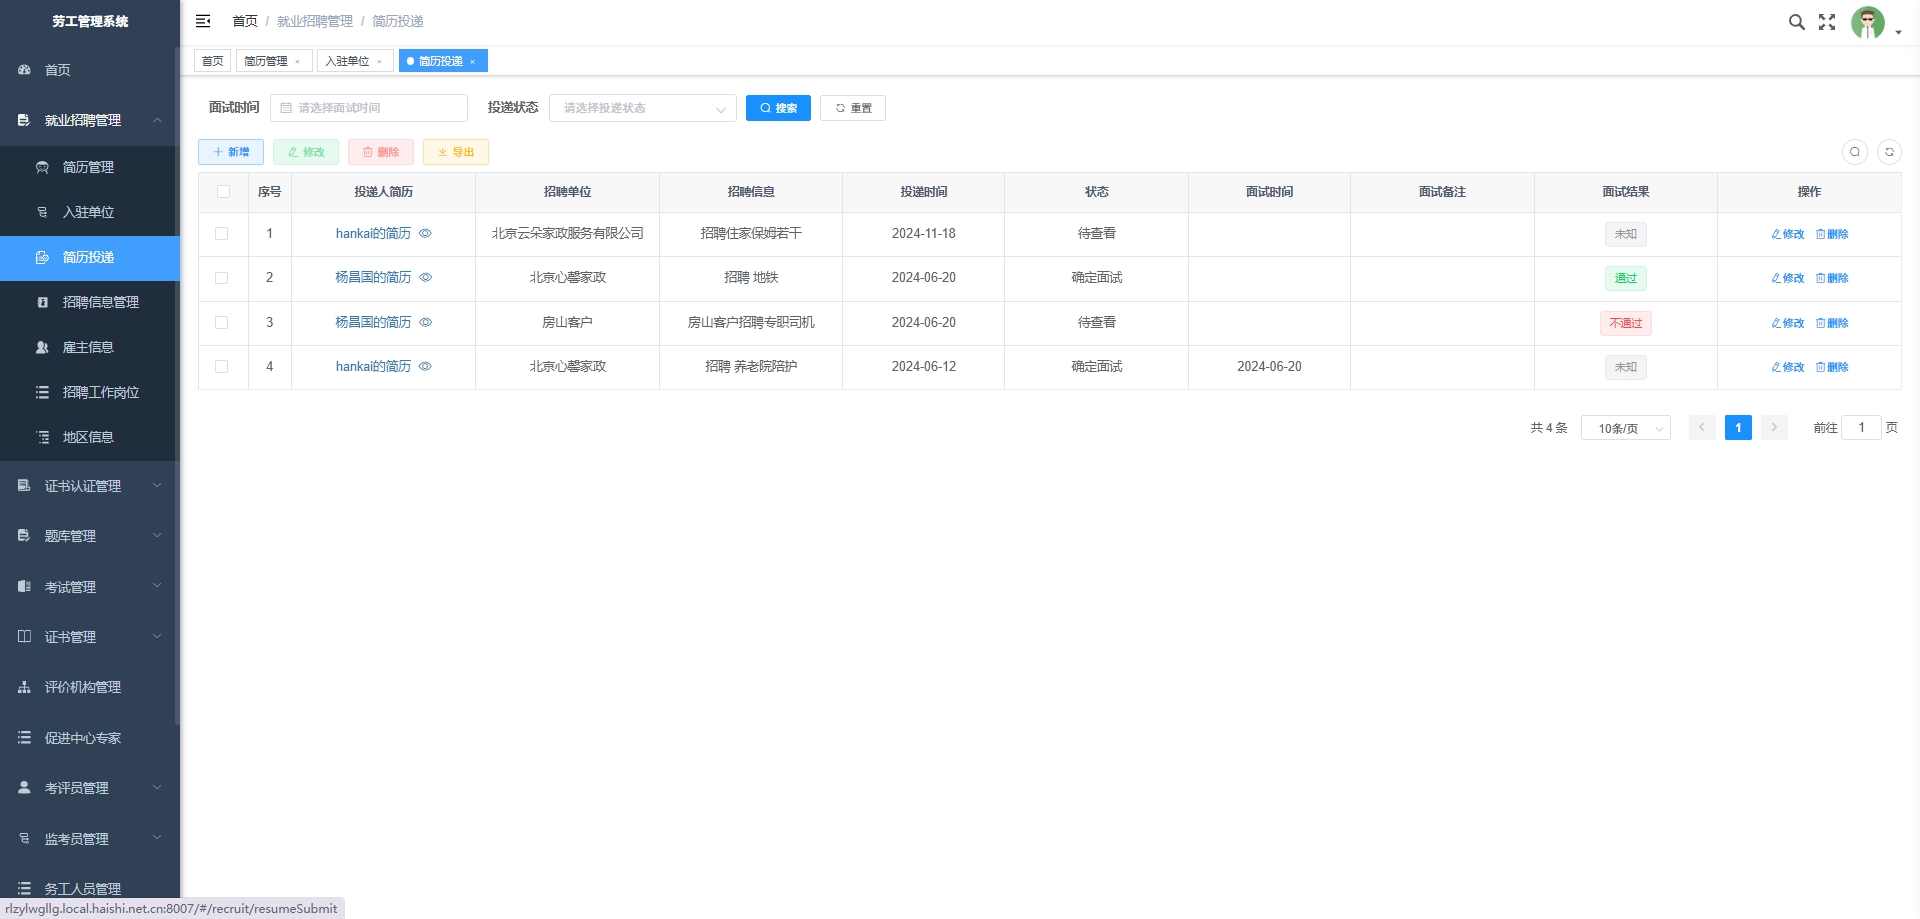Click 删除 in row 3
This screenshot has height=919, width=1920.
point(1832,323)
